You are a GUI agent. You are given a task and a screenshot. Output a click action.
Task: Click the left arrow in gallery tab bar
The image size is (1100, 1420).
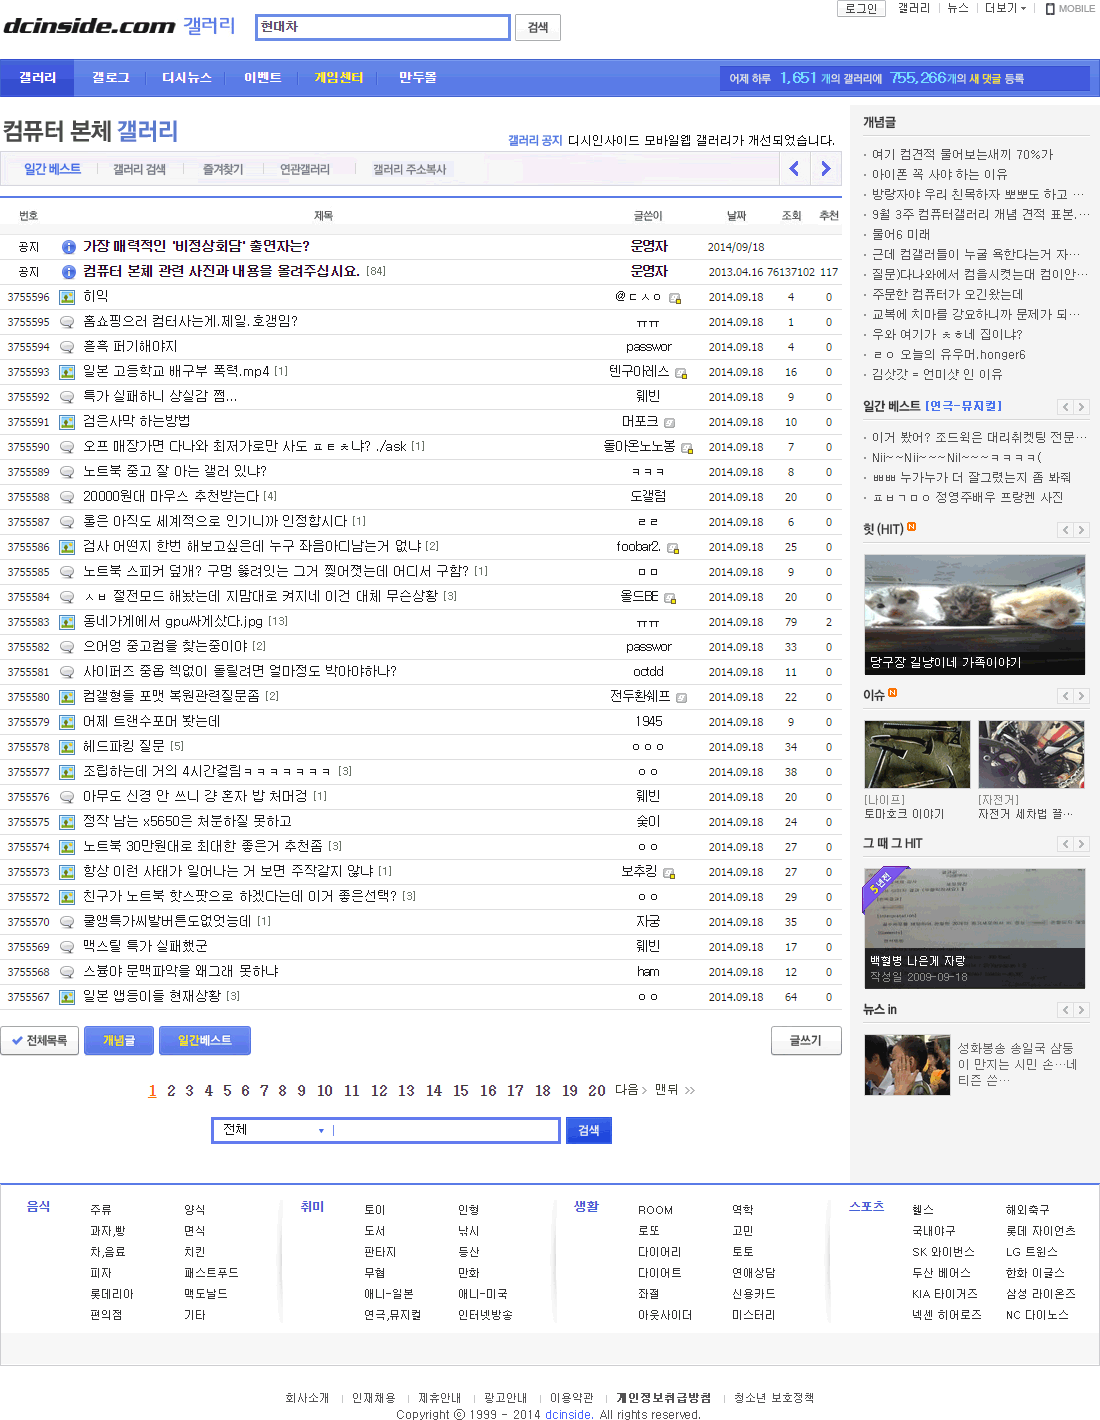click(794, 169)
